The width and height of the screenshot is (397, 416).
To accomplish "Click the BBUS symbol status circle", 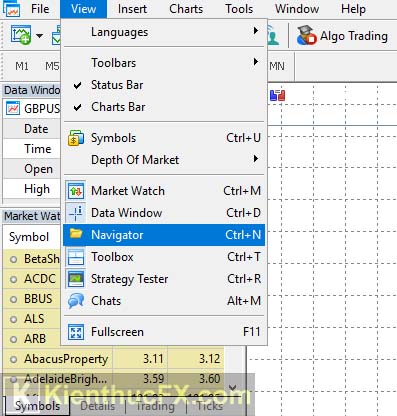I will 13,299.
